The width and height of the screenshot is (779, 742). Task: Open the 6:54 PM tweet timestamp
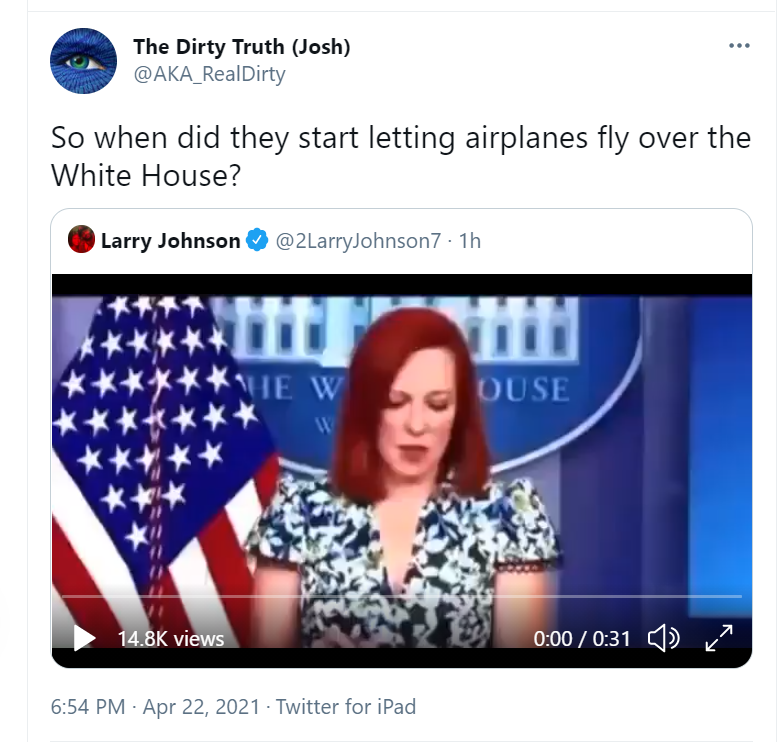pyautogui.click(x=88, y=706)
